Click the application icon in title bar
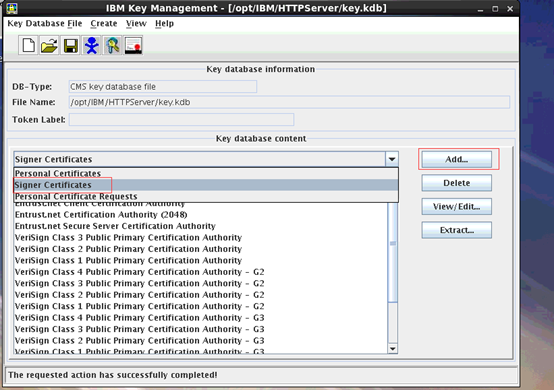The width and height of the screenshot is (554, 390). point(12,8)
